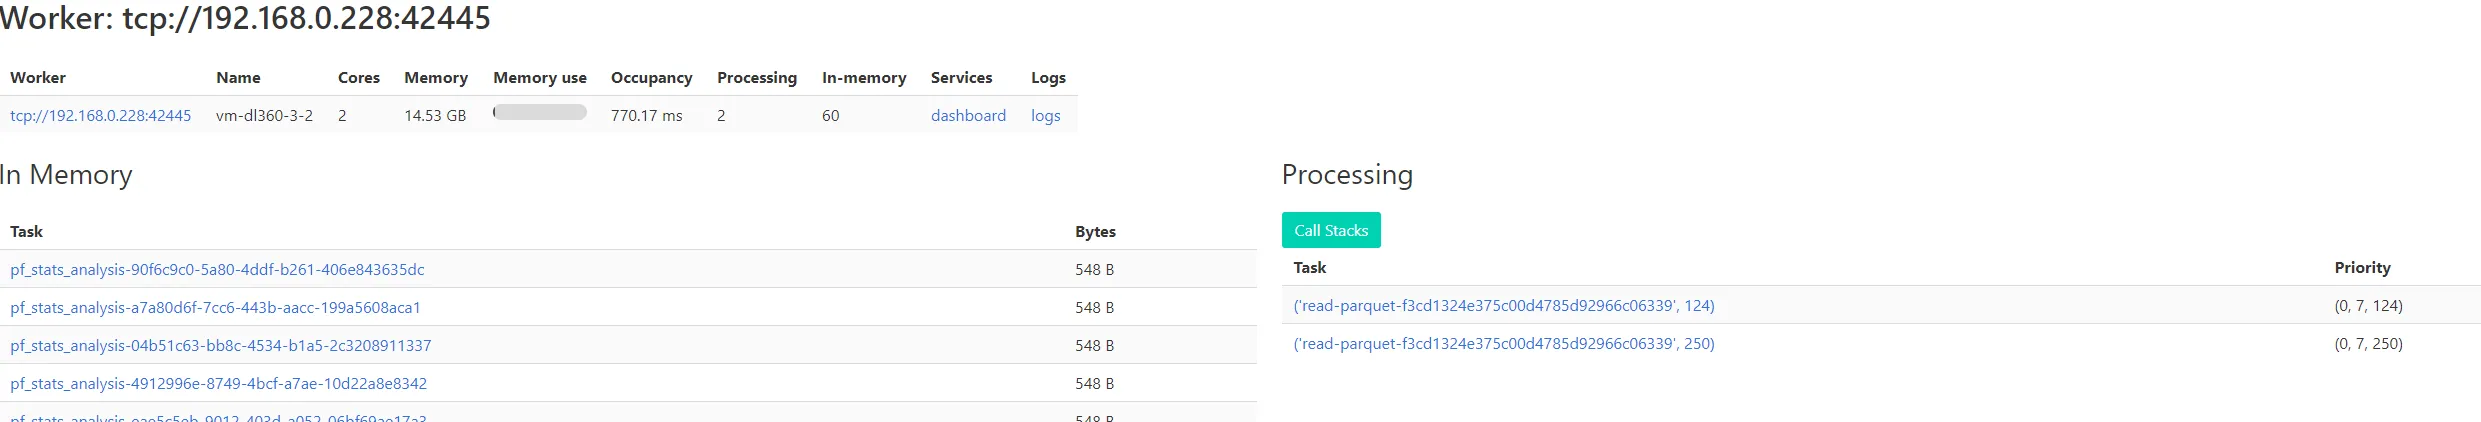Click the Cores column header
The height and width of the screenshot is (422, 2481).
click(358, 78)
